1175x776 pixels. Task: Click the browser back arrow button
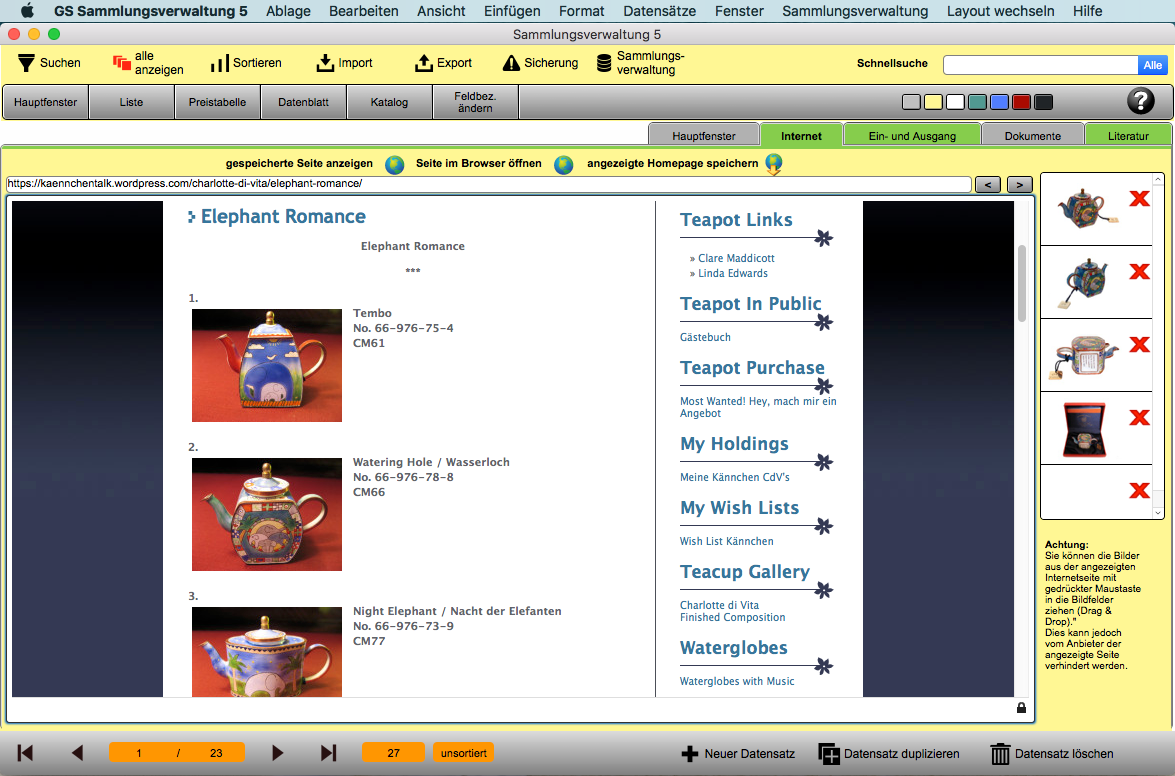(987, 185)
